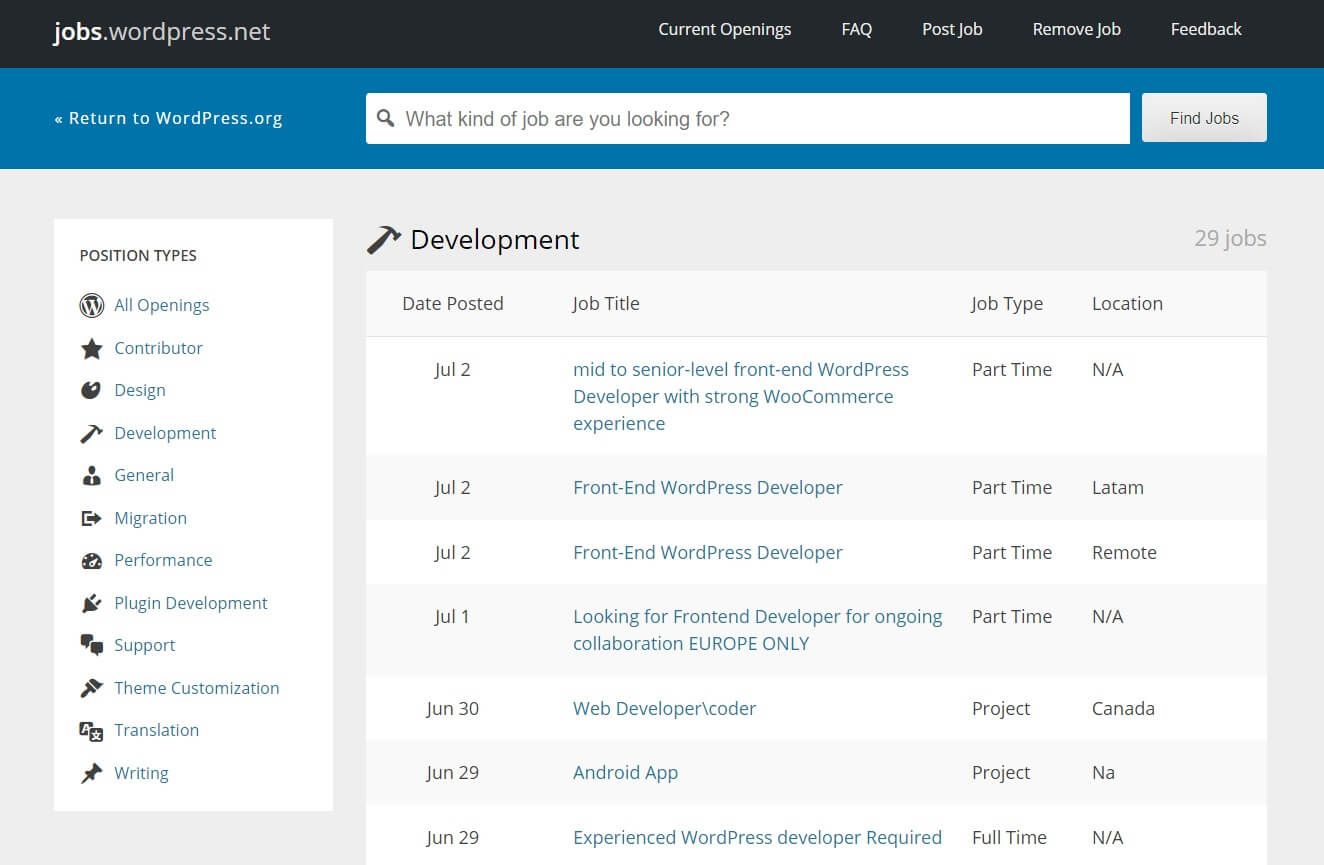Image resolution: width=1324 pixels, height=865 pixels.
Task: Click inside the job search input field
Action: click(700, 117)
